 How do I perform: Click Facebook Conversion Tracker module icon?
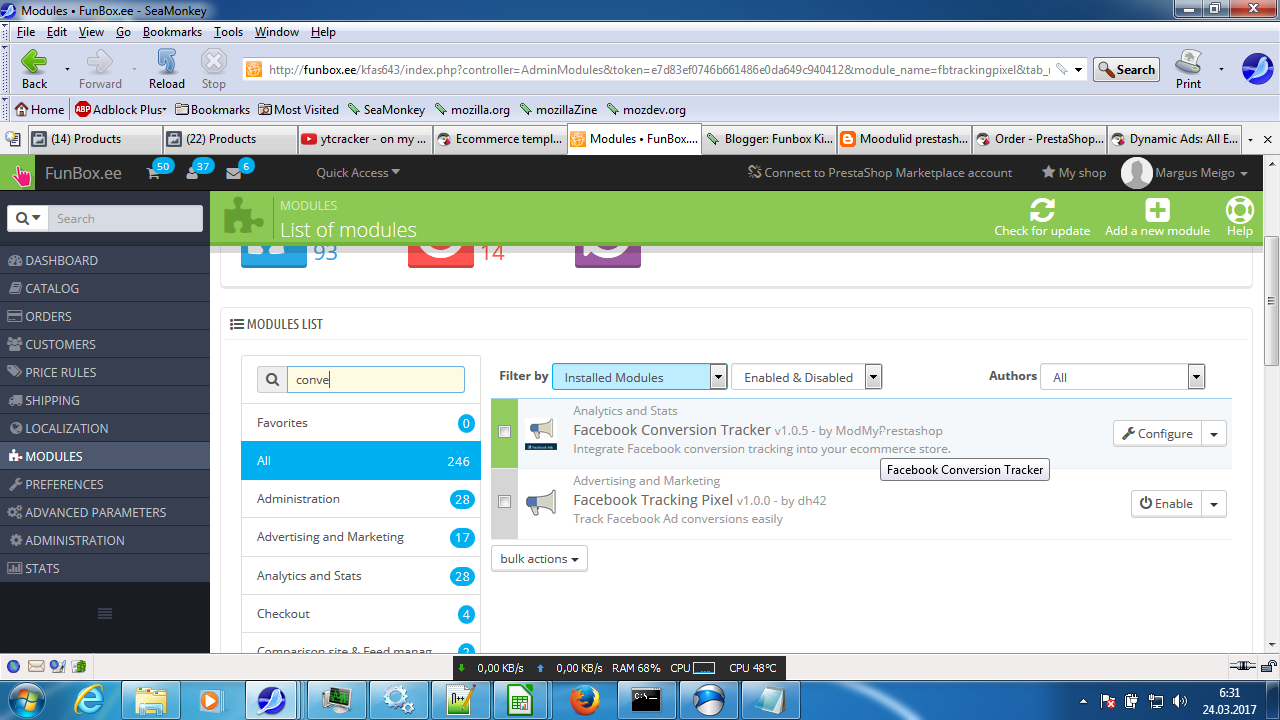[x=540, y=434]
